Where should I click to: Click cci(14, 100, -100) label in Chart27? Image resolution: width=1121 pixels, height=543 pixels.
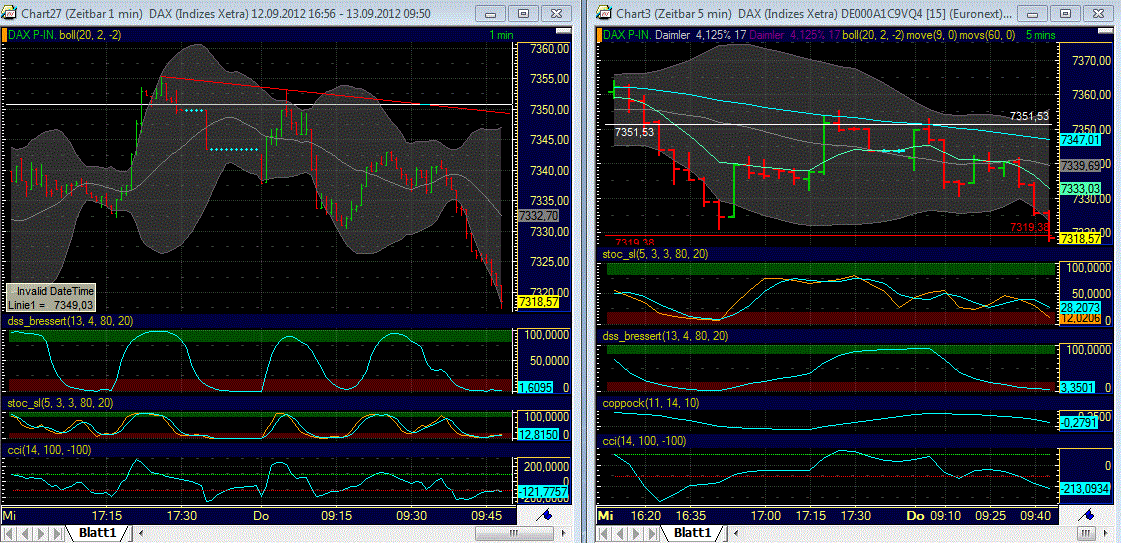pos(49,450)
